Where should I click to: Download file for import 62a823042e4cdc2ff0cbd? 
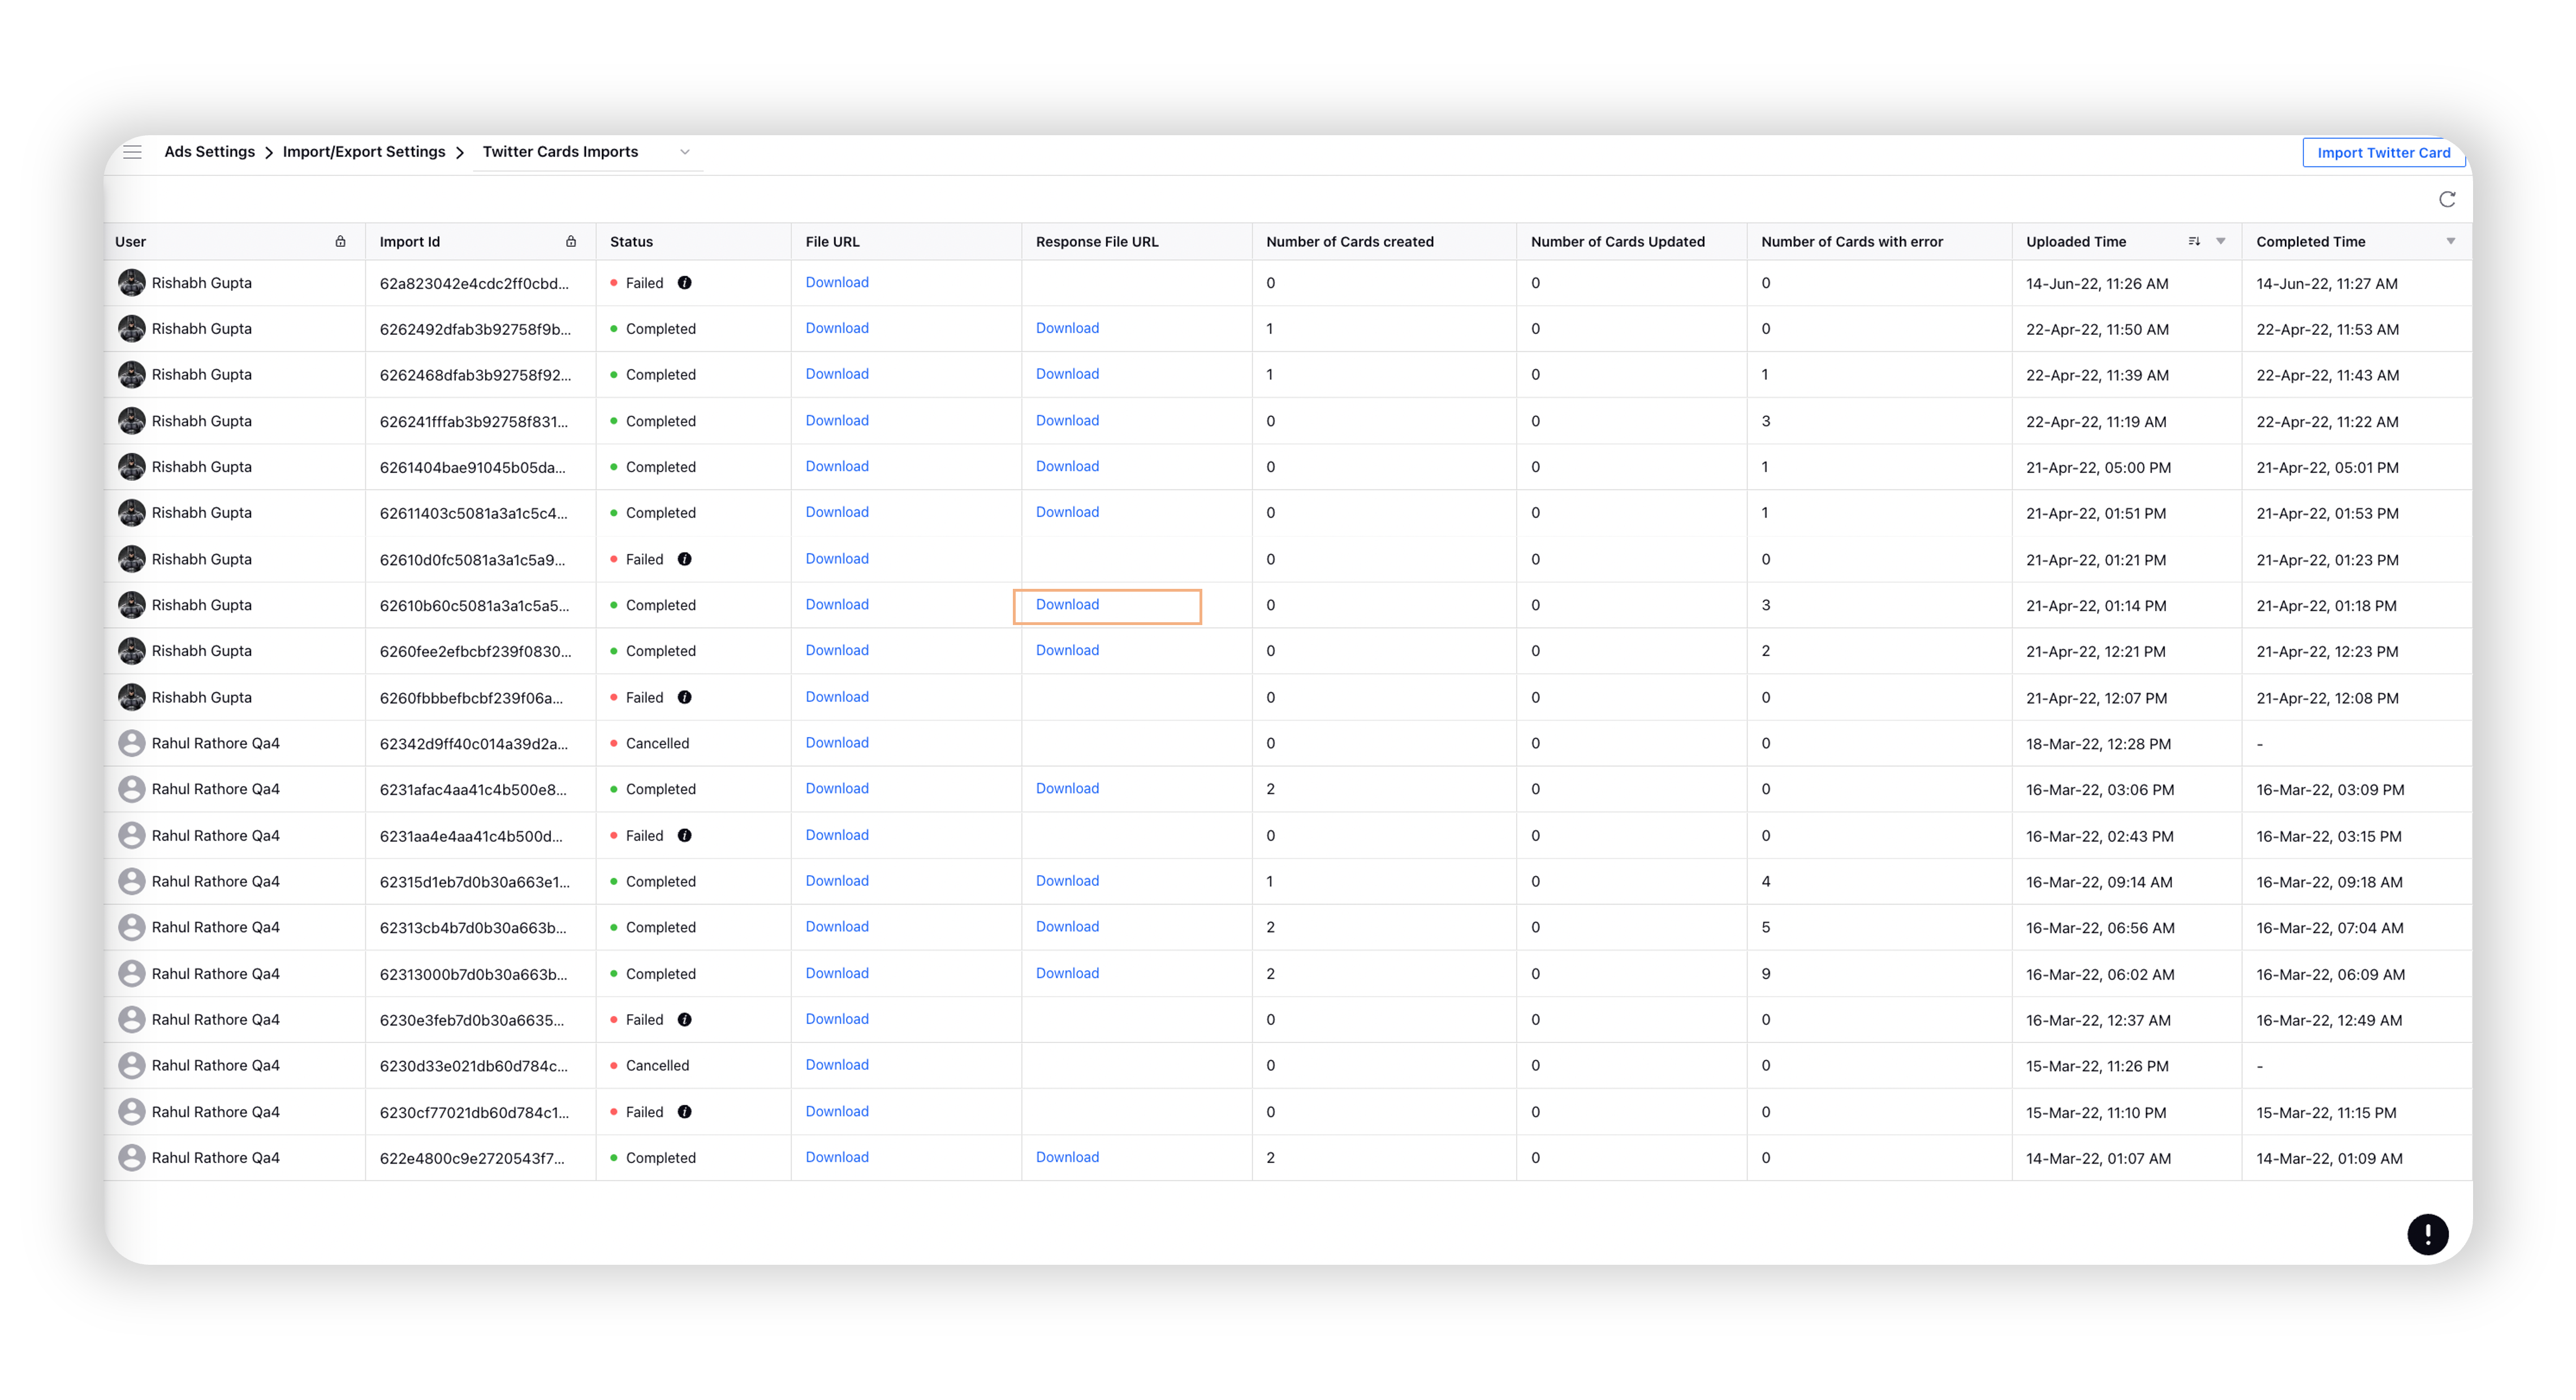(837, 282)
